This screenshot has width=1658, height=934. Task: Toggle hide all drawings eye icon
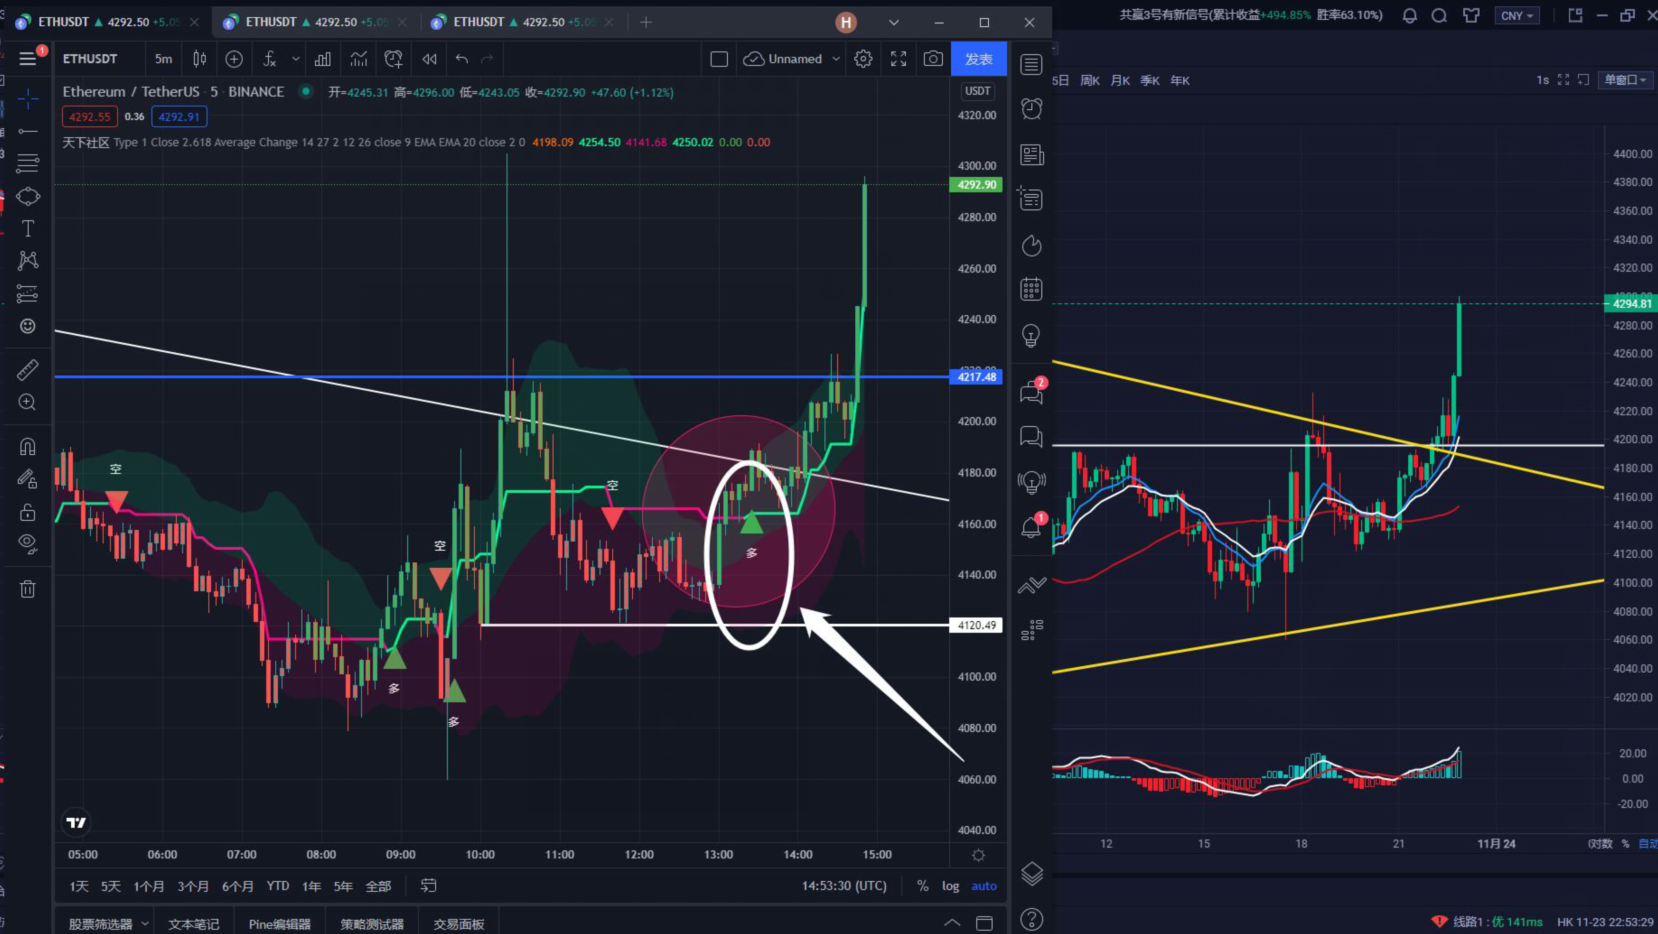28,544
